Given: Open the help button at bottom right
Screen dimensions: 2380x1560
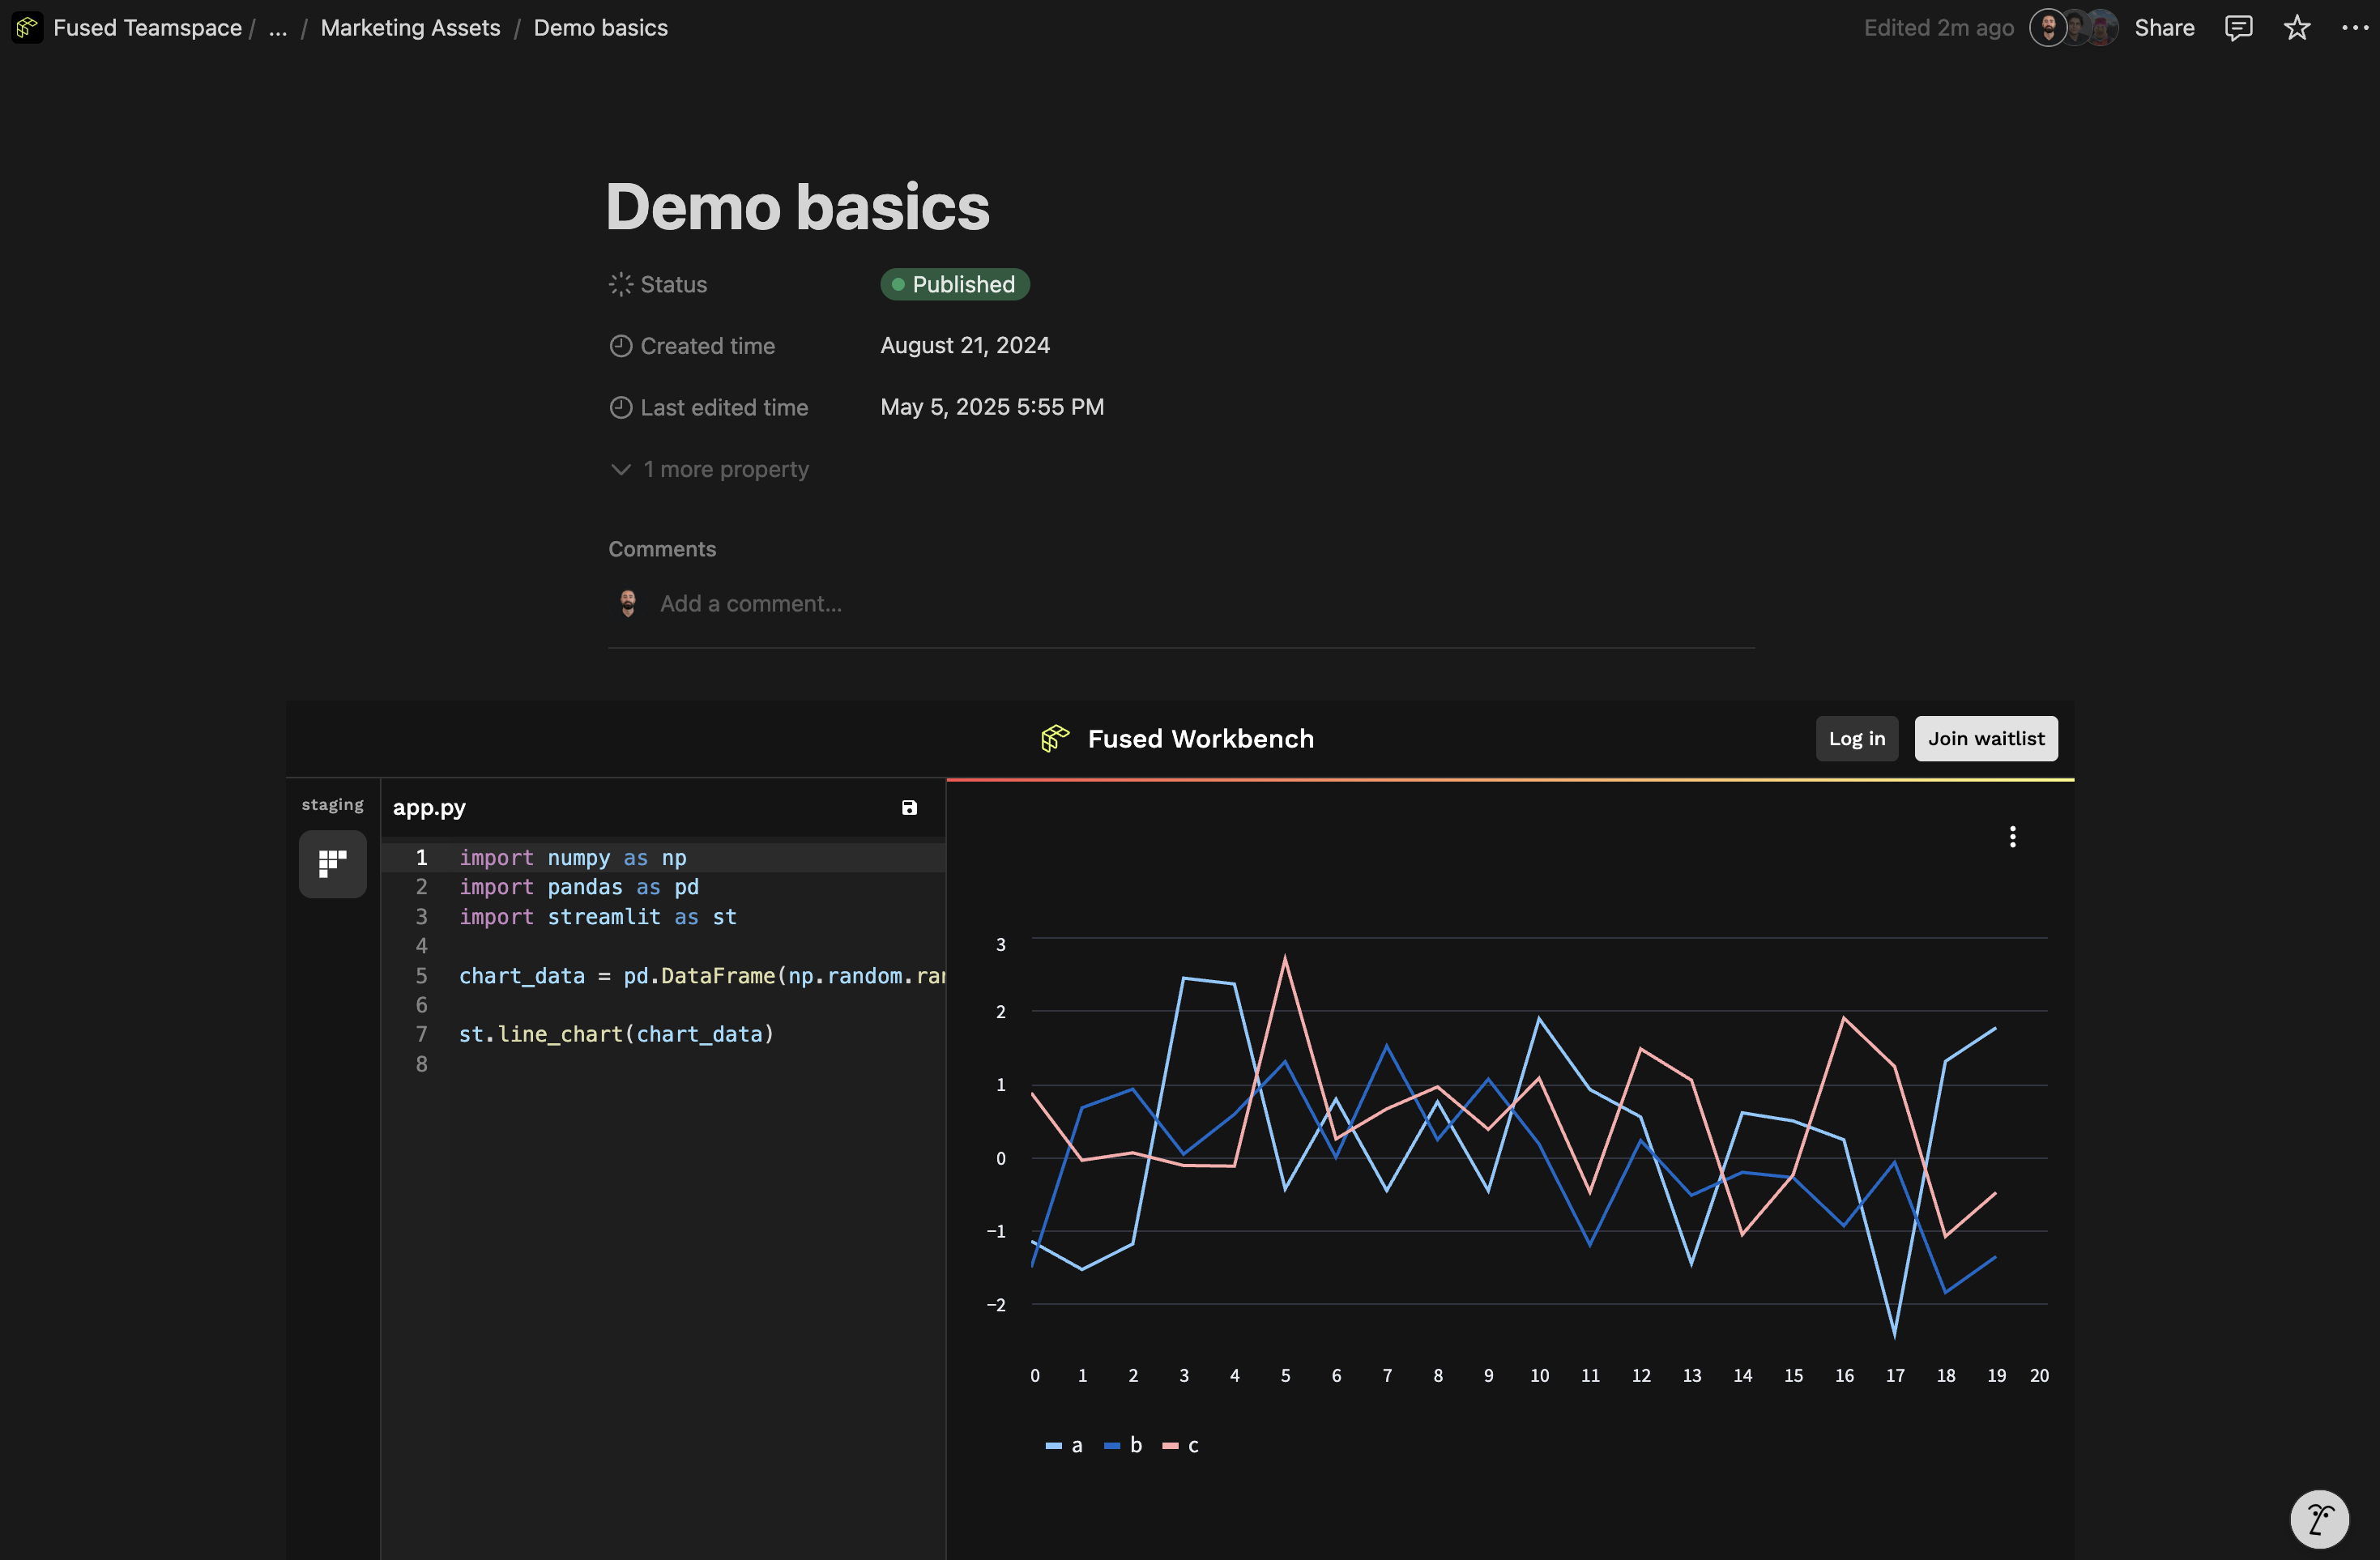Looking at the screenshot, I should tap(2319, 1519).
